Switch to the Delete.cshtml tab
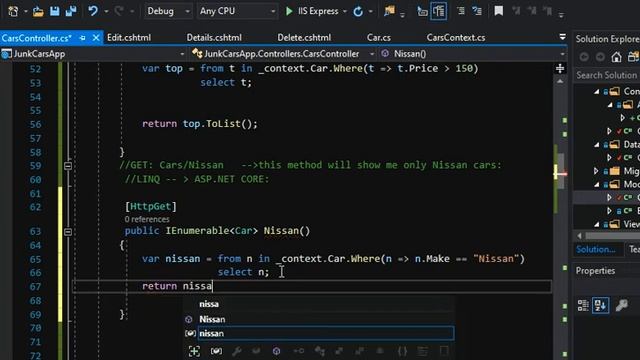 pyautogui.click(x=304, y=38)
